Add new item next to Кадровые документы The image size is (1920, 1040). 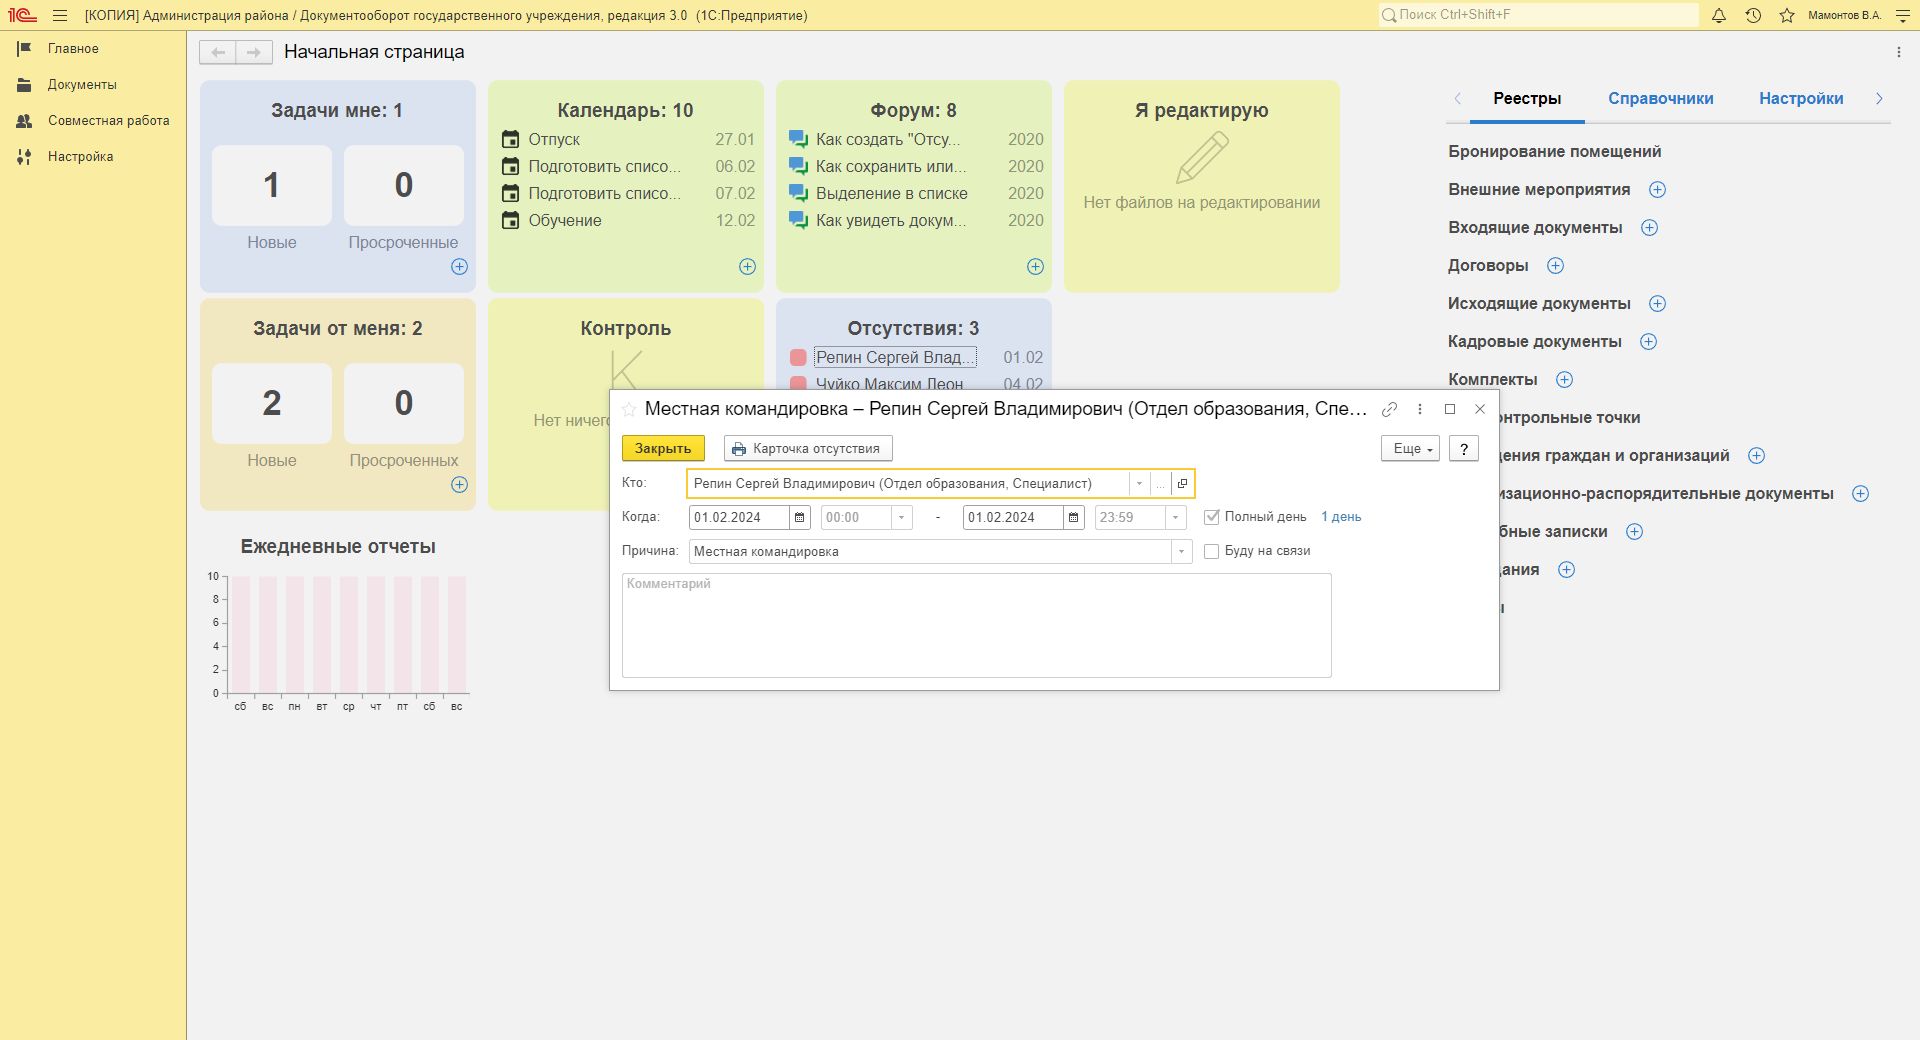tap(1649, 341)
